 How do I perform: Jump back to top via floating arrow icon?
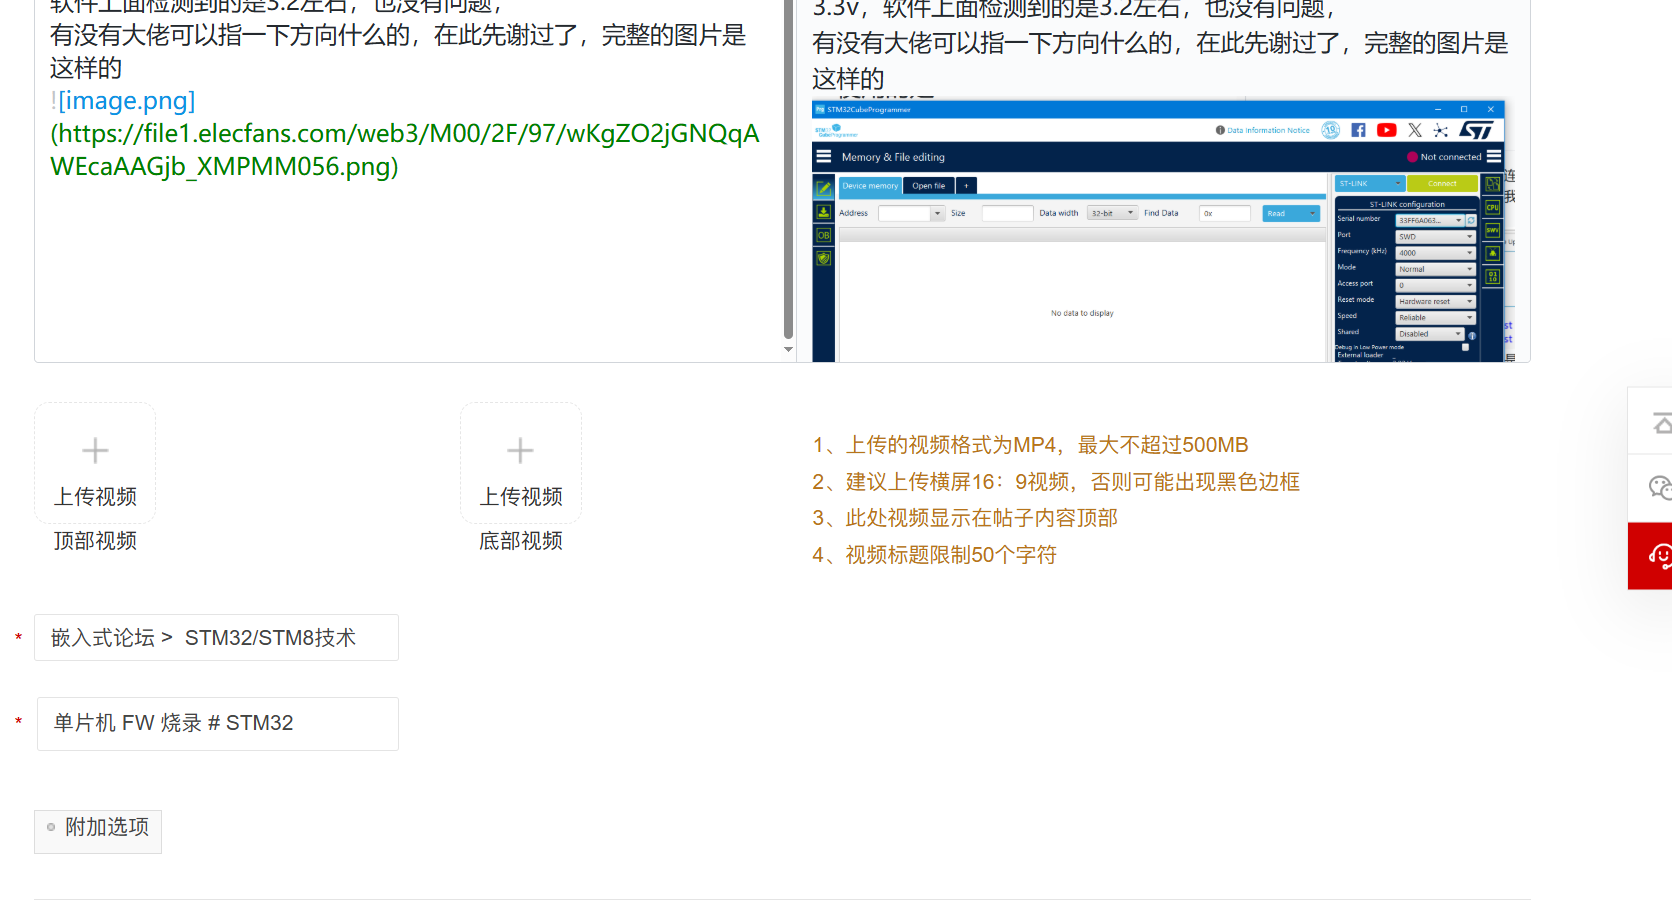1660,422
